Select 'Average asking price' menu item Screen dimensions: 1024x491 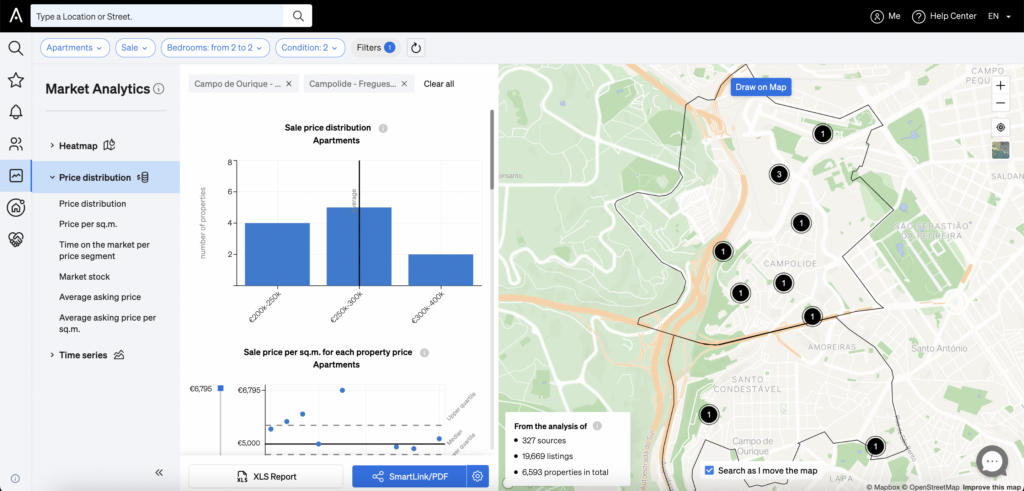[100, 297]
